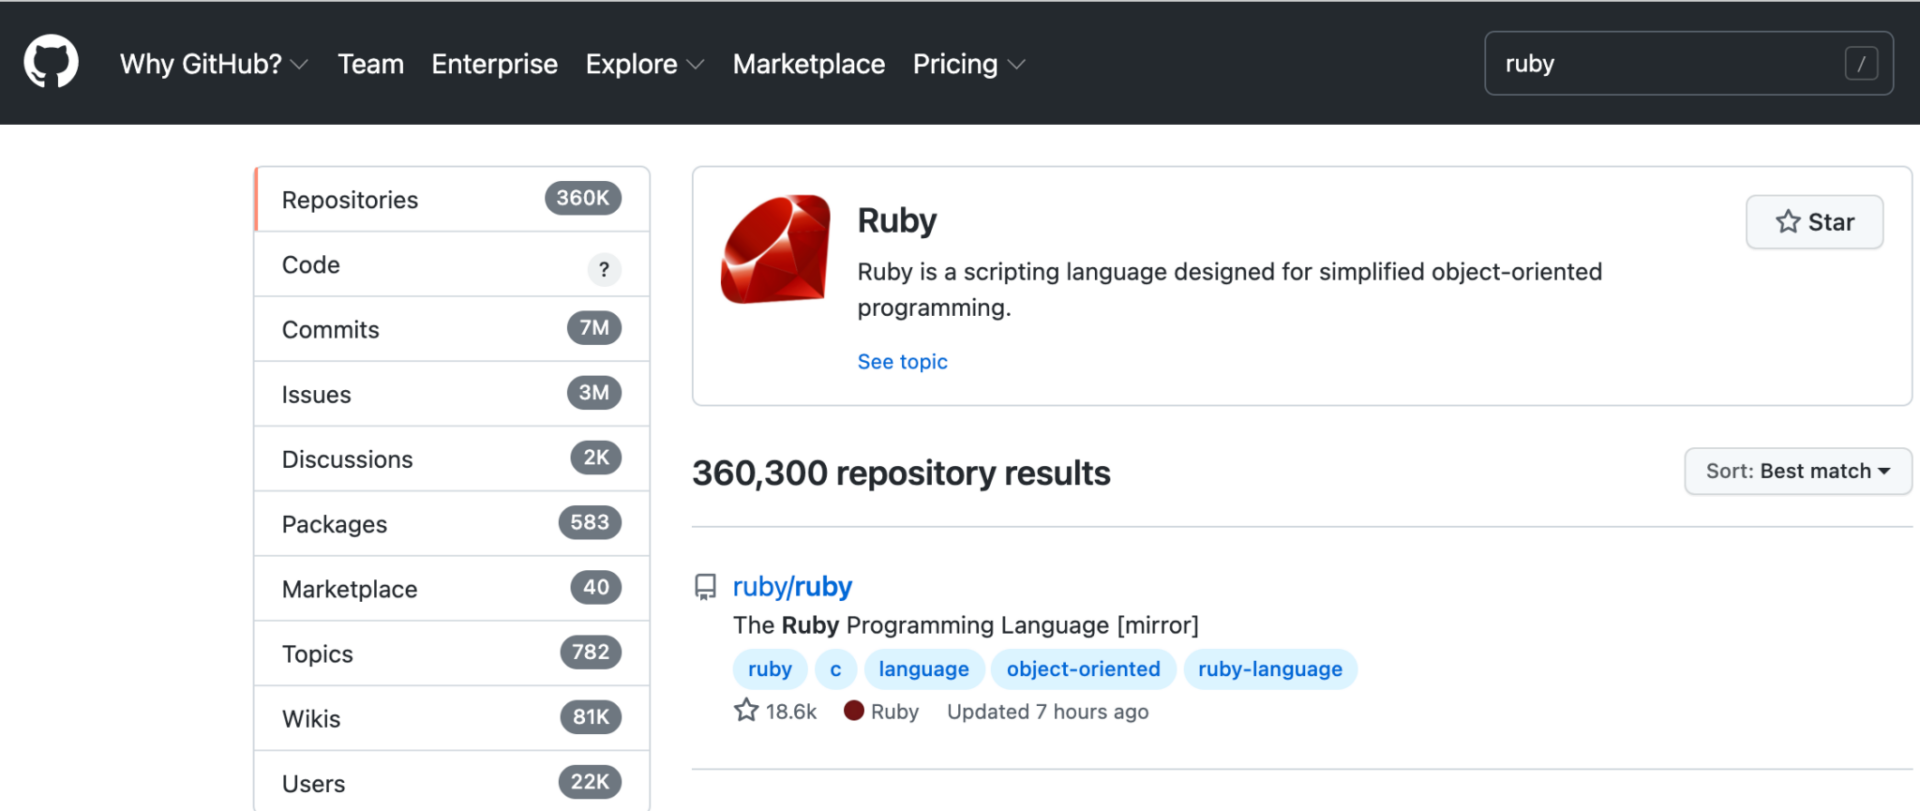
Task: Expand the Why GitHub? menu
Action: pyautogui.click(x=213, y=64)
